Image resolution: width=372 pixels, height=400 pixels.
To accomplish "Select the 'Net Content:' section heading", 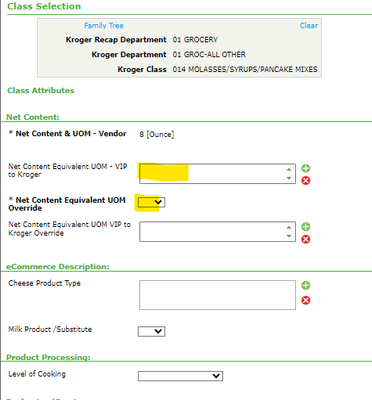I will coord(33,117).
